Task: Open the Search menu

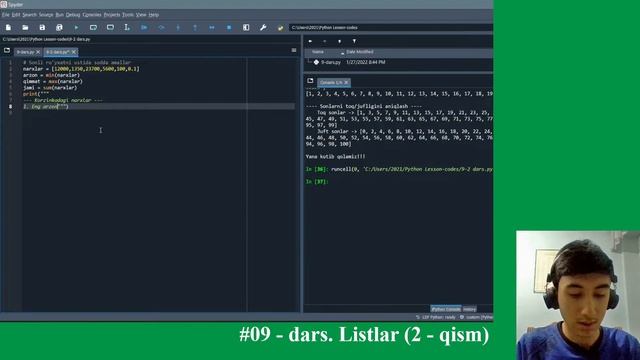Action: (29, 15)
